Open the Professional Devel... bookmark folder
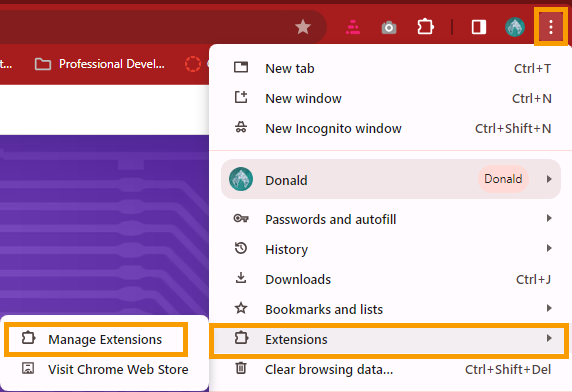The width and height of the screenshot is (572, 392). tap(100, 64)
